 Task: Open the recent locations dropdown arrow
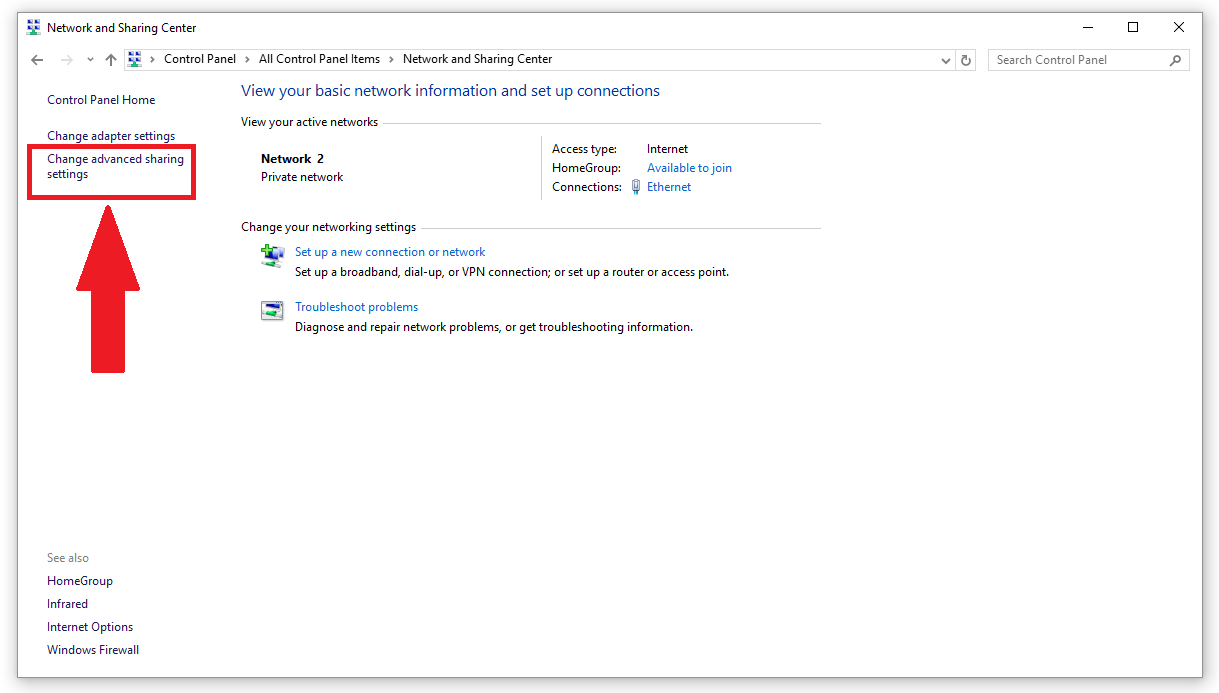tap(90, 60)
